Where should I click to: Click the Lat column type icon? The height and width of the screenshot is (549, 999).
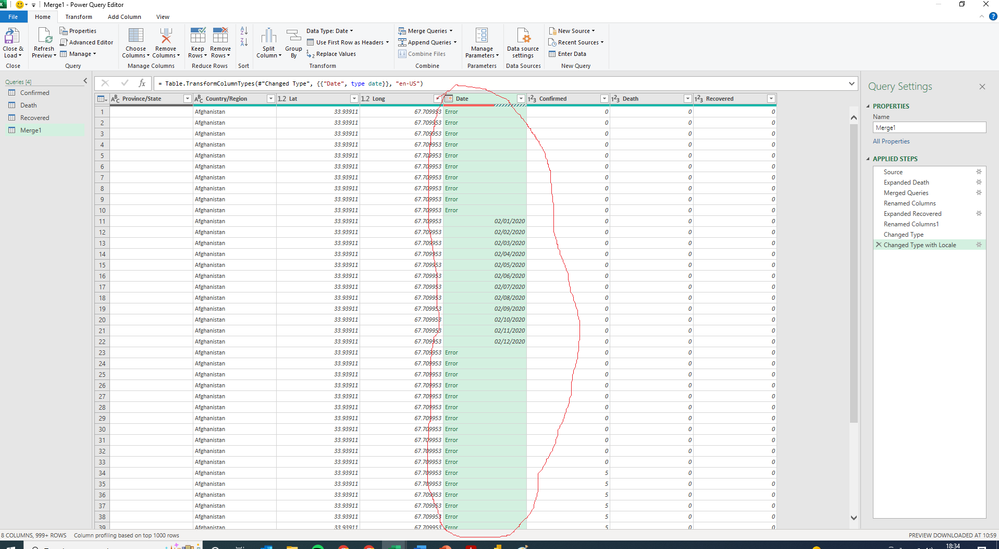[x=282, y=99]
